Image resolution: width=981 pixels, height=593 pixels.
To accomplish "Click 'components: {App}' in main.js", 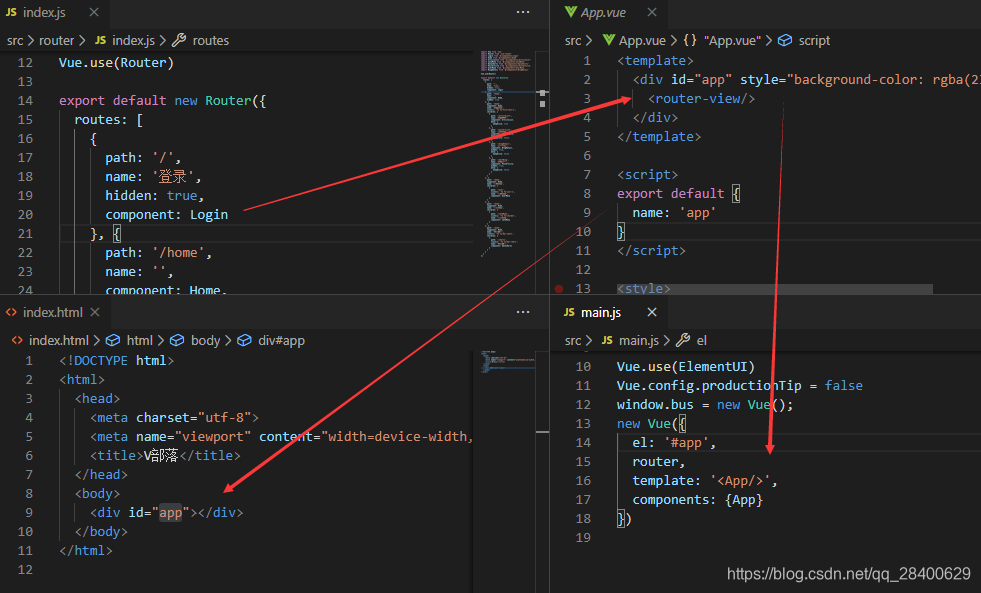I will coord(698,500).
